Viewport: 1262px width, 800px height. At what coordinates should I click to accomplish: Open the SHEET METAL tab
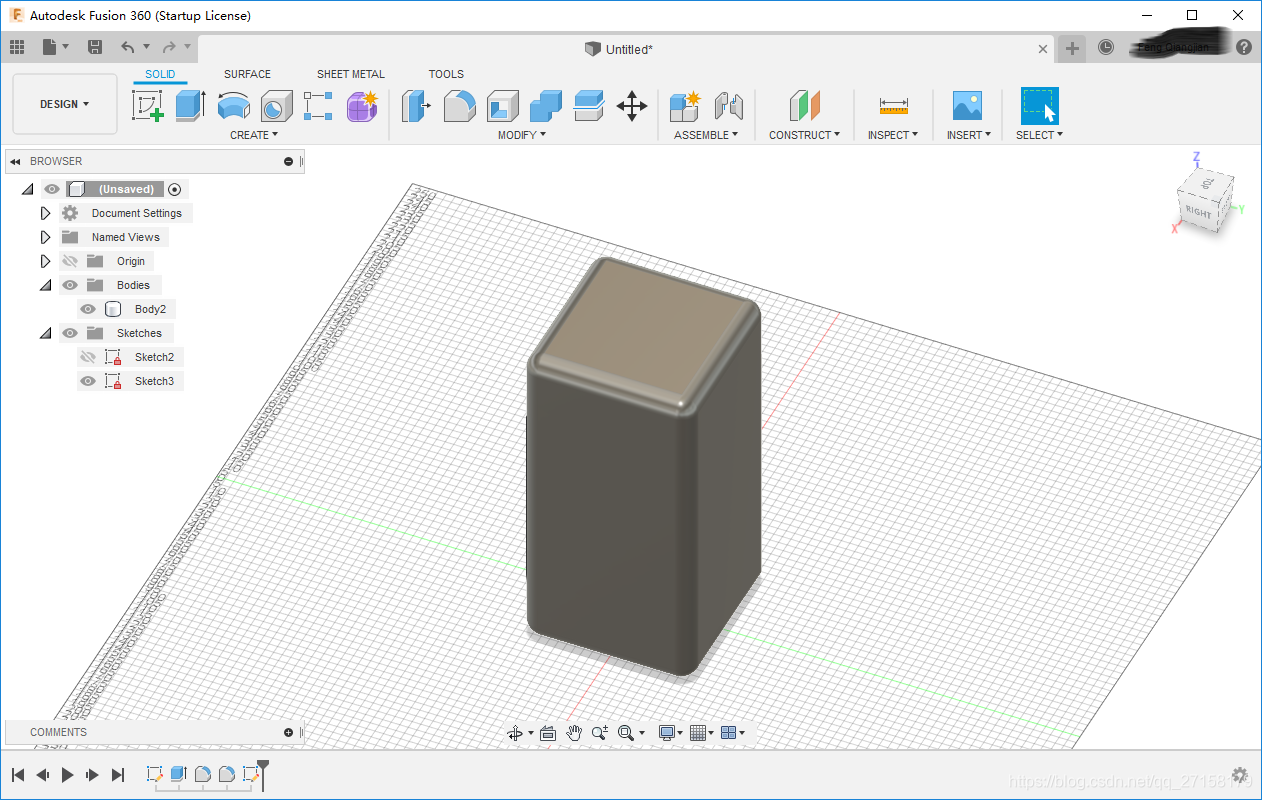coord(350,74)
